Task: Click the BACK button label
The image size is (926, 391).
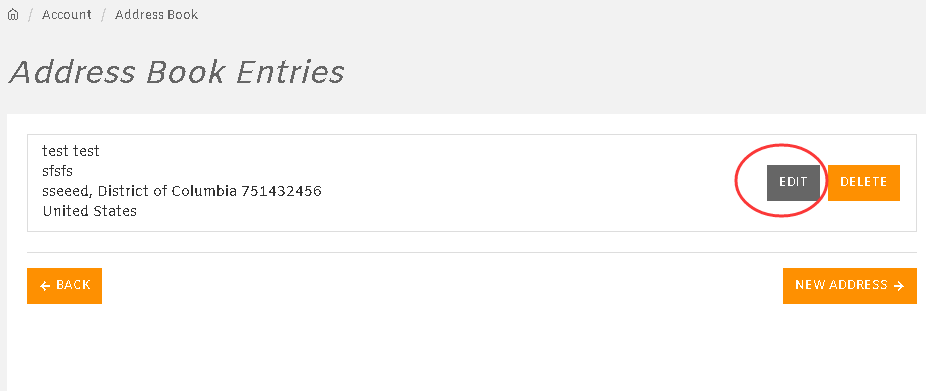Action: pos(73,285)
